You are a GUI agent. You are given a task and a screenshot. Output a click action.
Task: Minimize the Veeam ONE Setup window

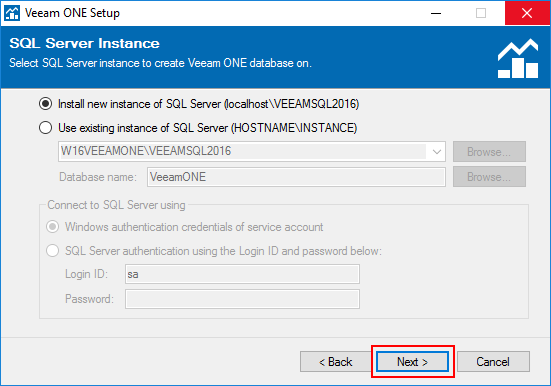436,13
